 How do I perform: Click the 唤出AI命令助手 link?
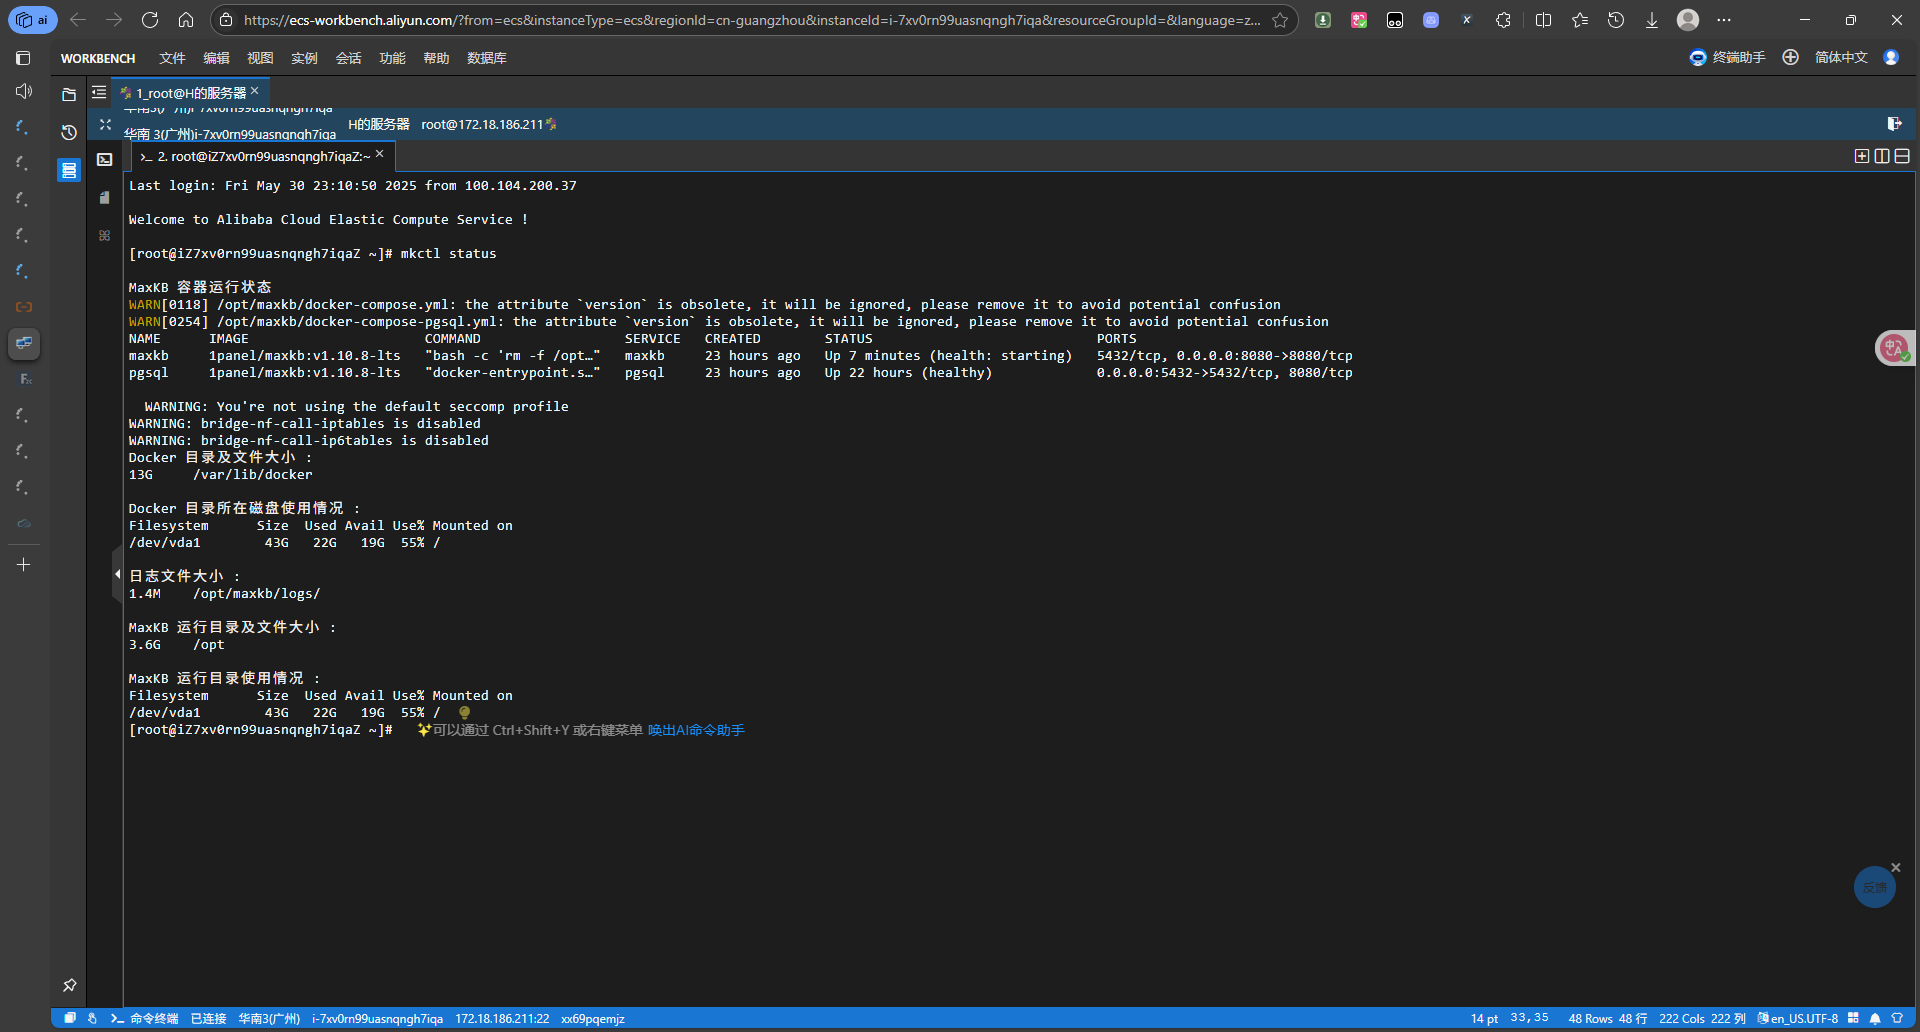coord(696,730)
